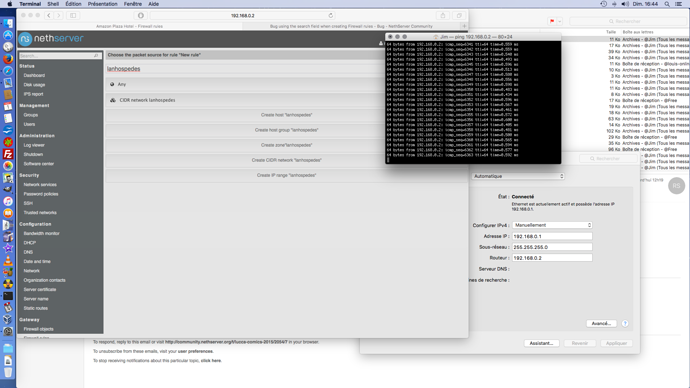This screenshot has width=690, height=388.
Task: Open Édition menu
Action: click(73, 4)
